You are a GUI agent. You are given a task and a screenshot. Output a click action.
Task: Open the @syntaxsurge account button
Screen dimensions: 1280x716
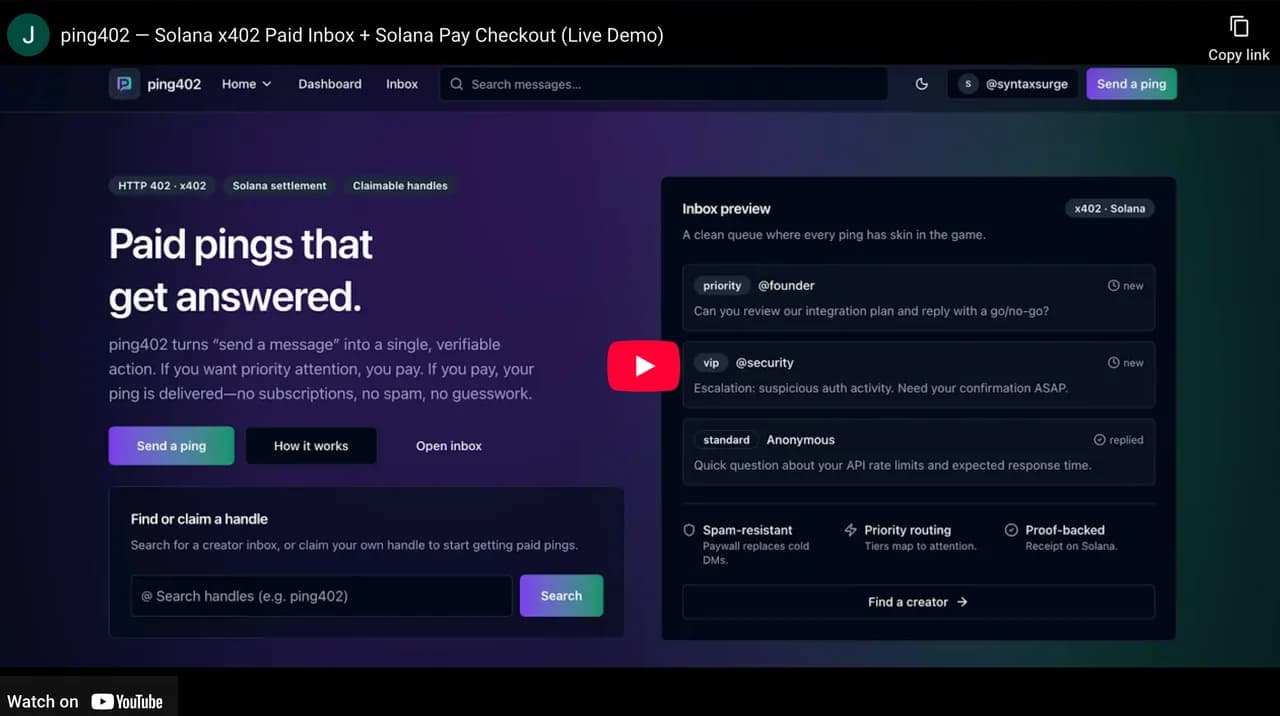tap(1013, 84)
